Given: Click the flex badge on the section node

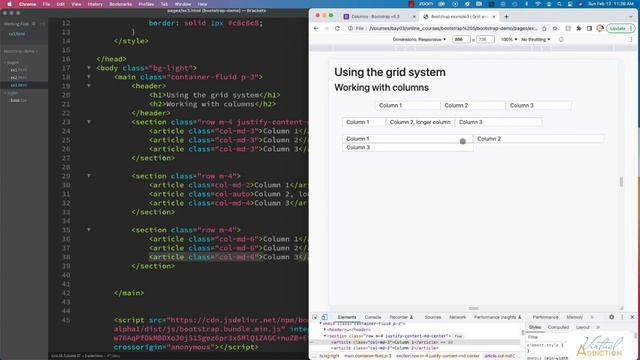Looking at the screenshot, I should 458,336.
